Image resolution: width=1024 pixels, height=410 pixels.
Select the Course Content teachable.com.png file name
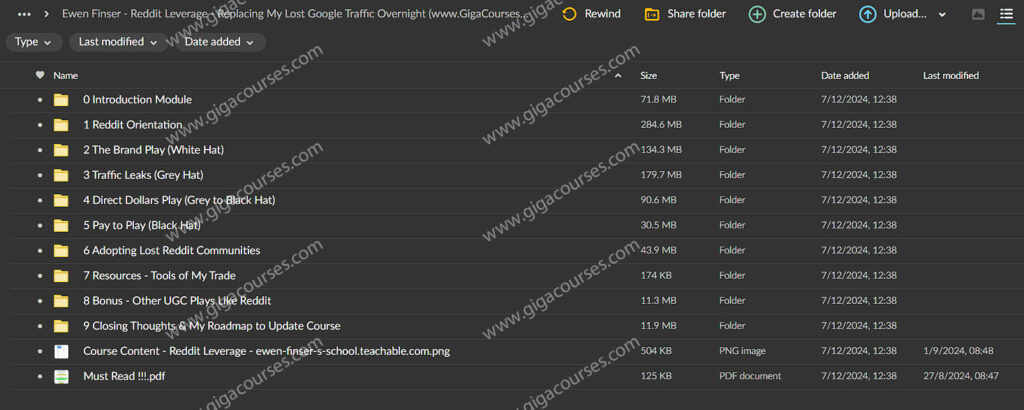[266, 351]
